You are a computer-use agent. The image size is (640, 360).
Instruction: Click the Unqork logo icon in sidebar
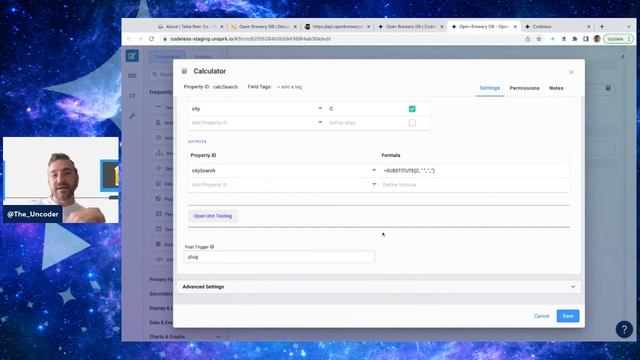coord(132,56)
